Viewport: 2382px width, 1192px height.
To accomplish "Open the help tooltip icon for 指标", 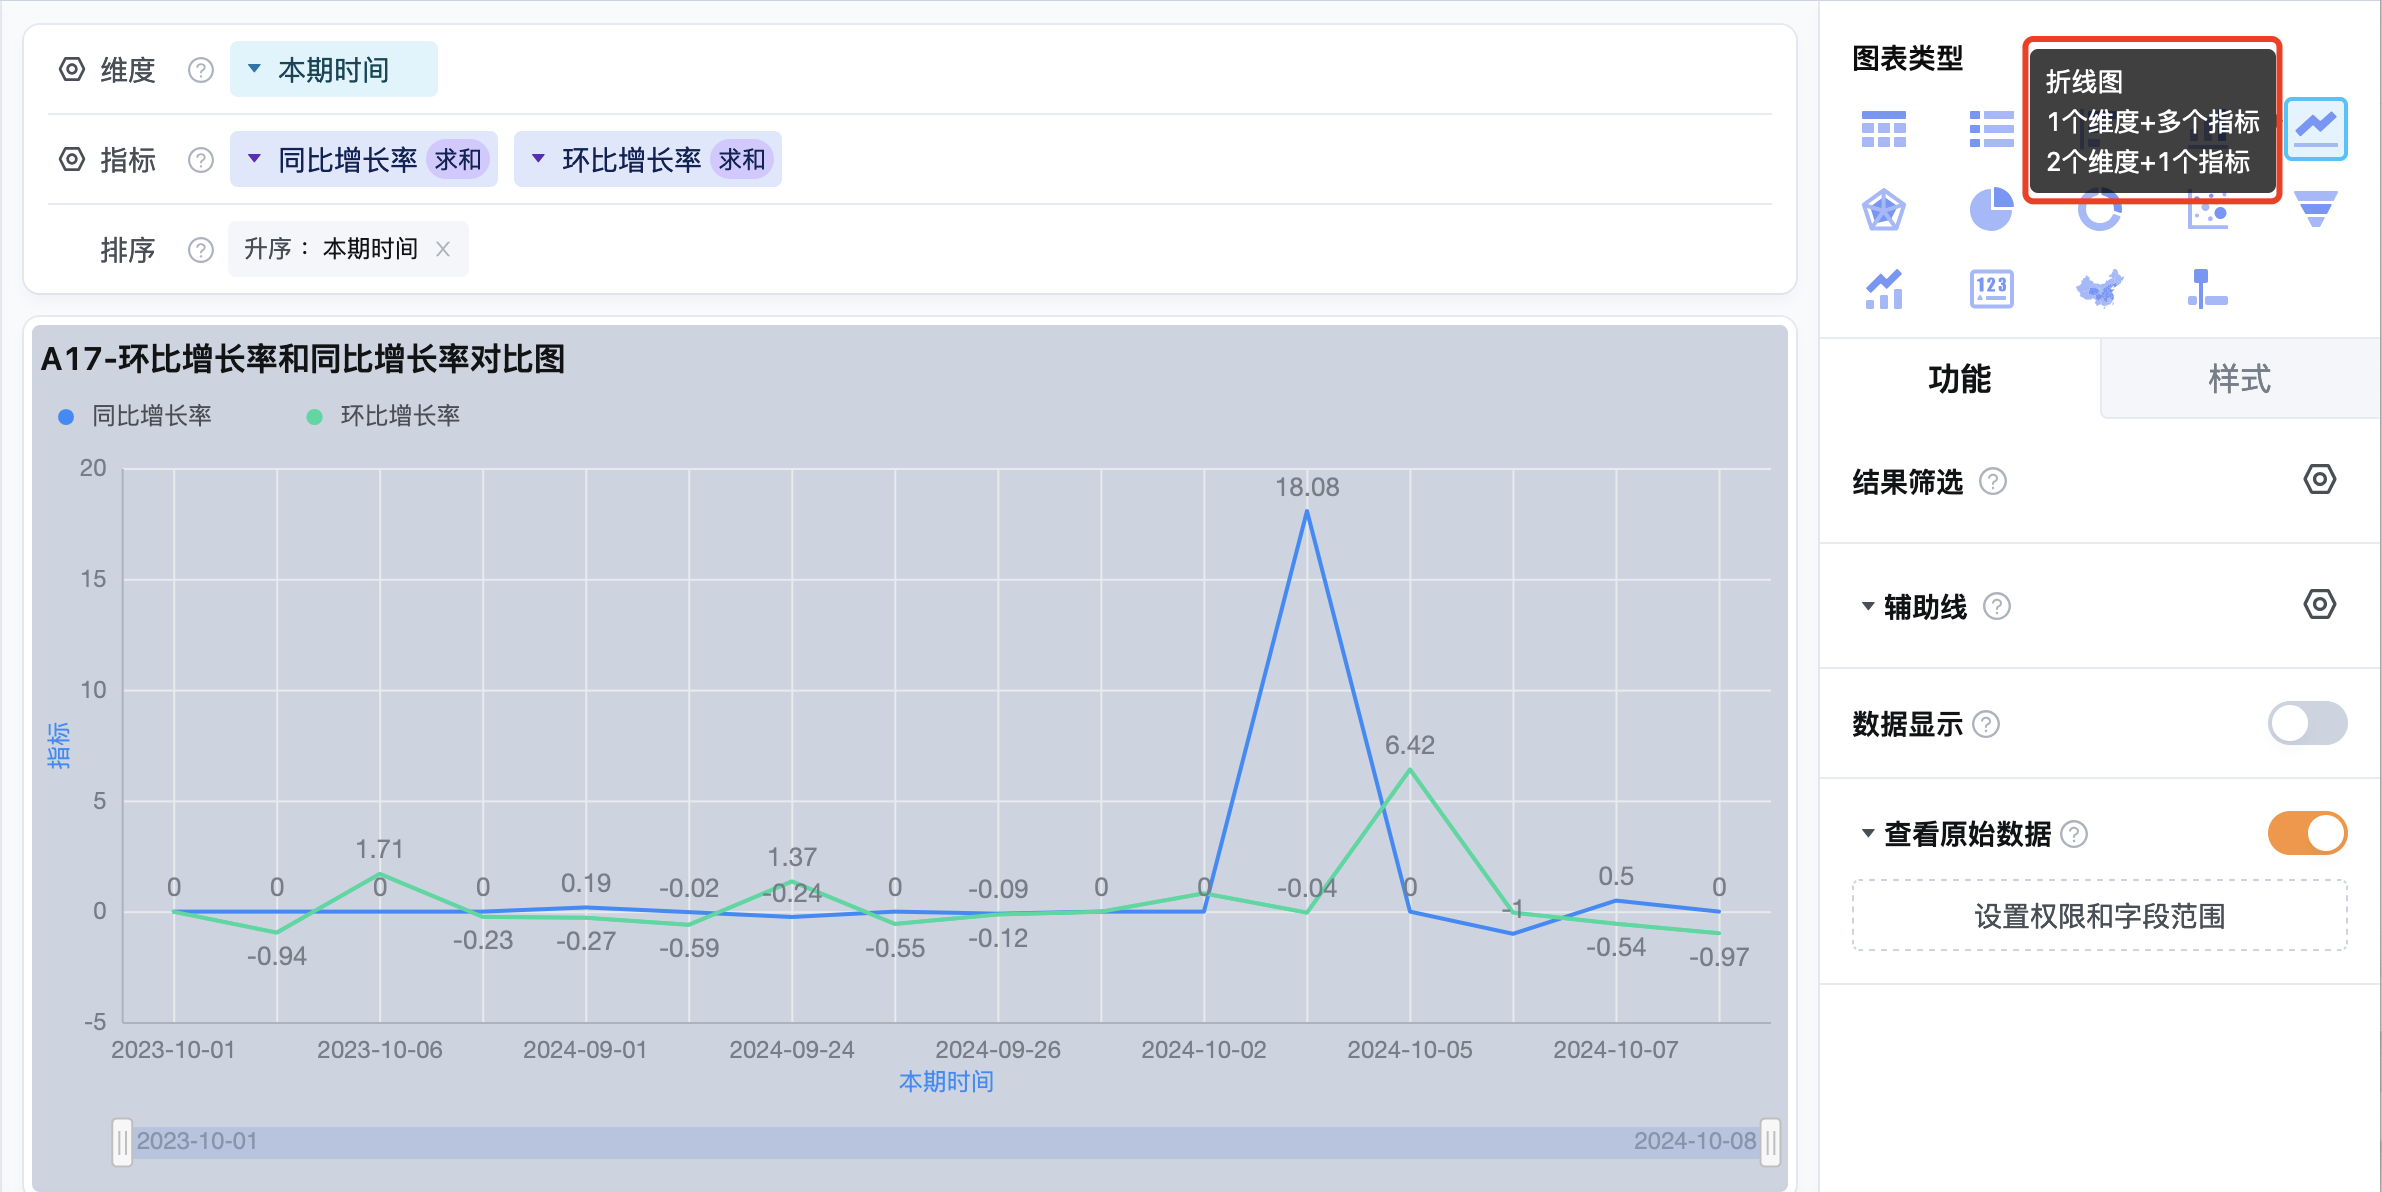I will tap(201, 160).
